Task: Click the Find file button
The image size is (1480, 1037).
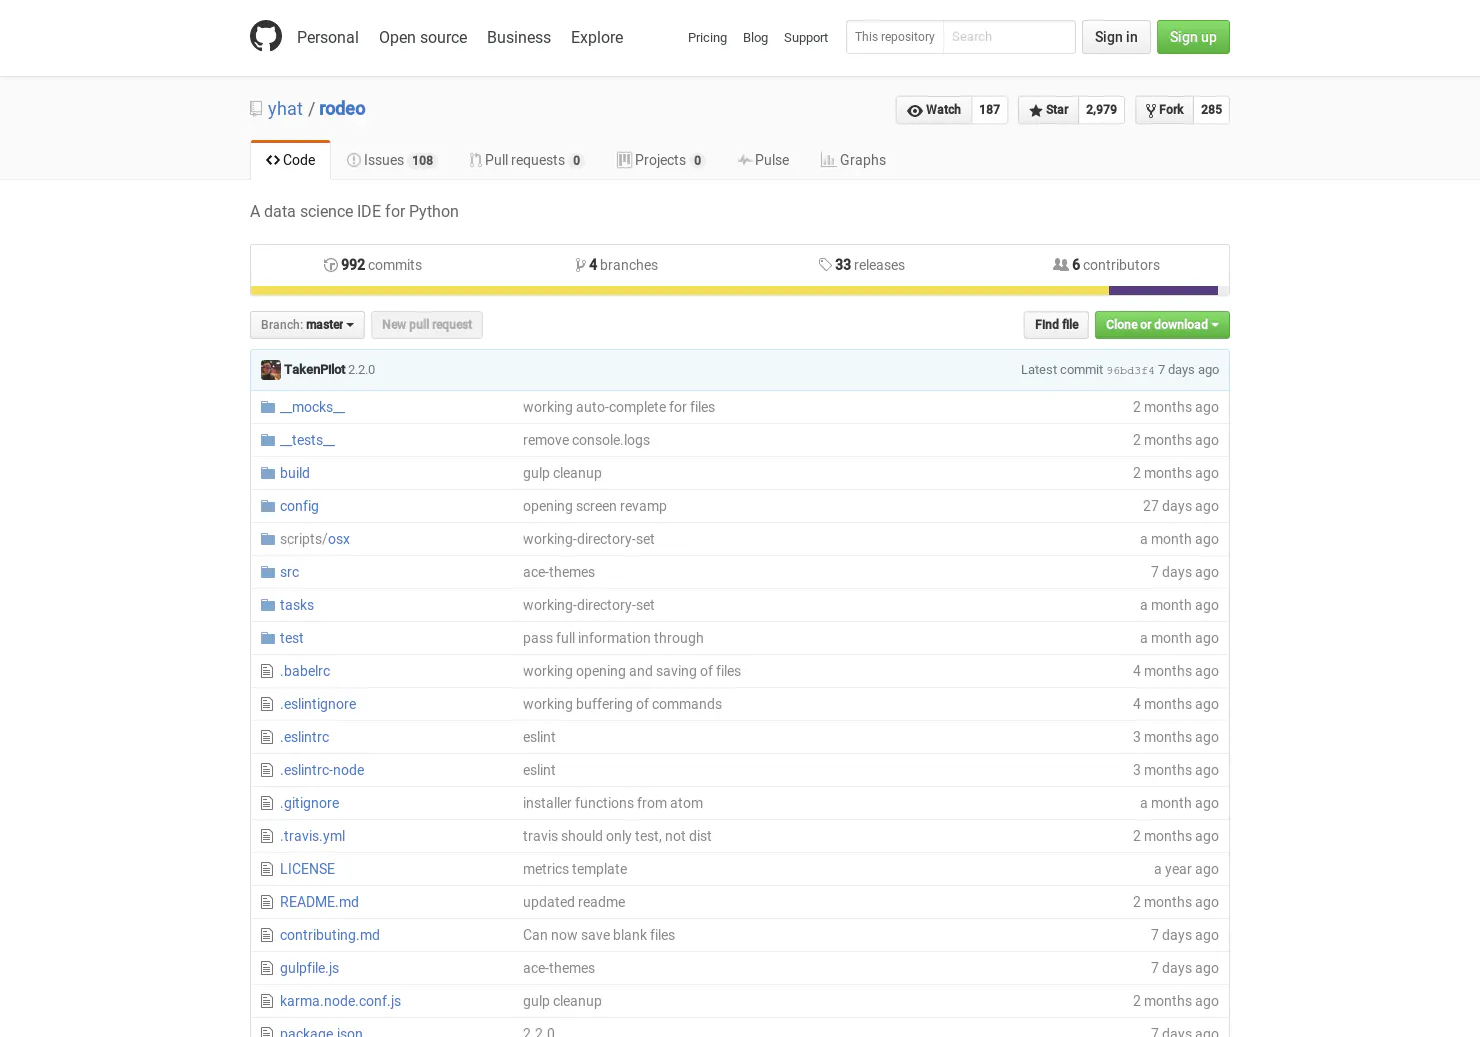Action: tap(1056, 325)
